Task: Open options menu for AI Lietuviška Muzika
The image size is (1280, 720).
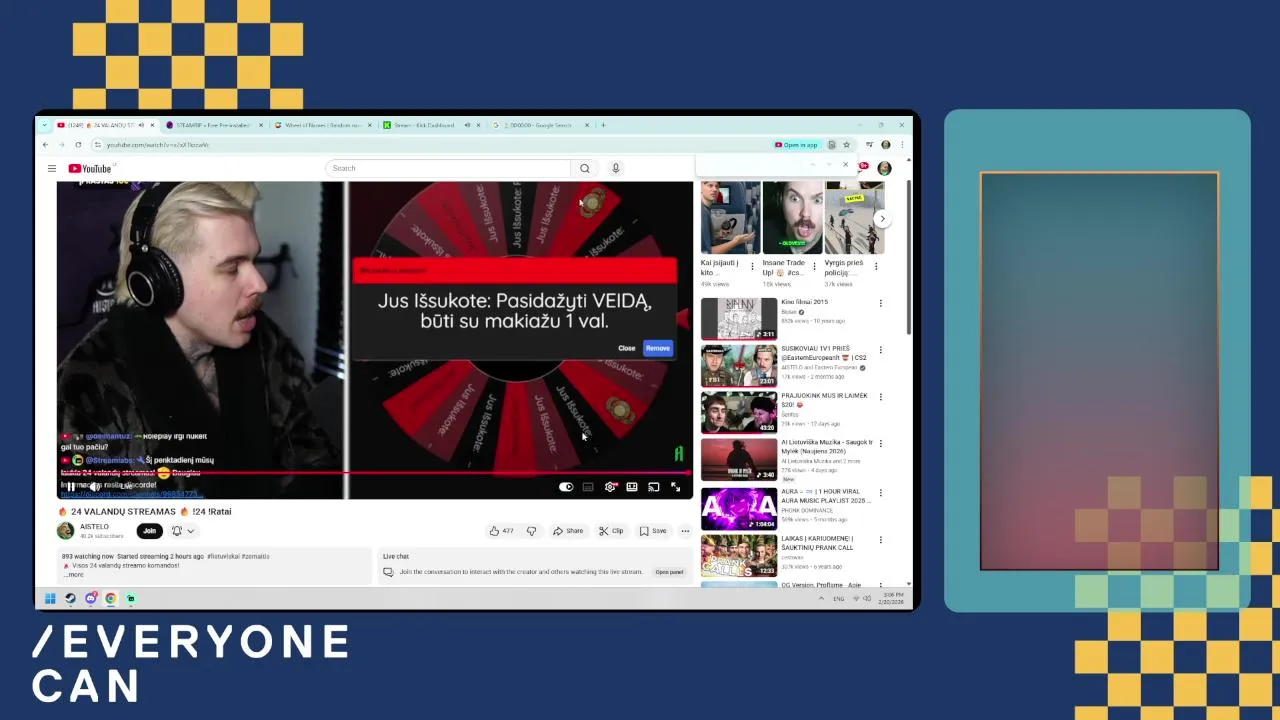Action: (x=881, y=444)
